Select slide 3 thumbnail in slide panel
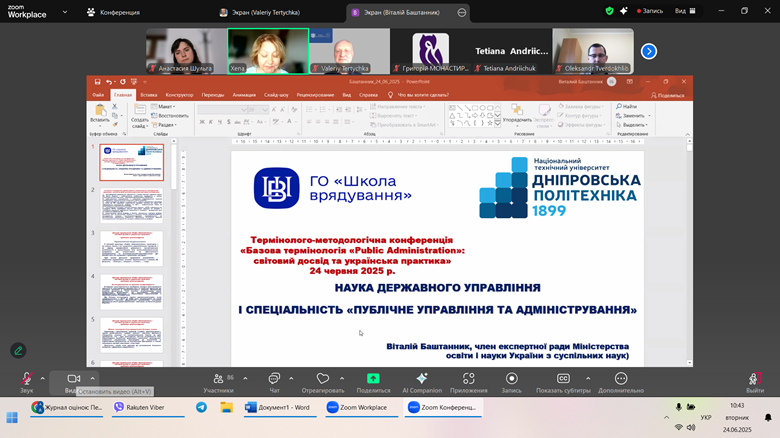780x438 pixels. (132, 248)
